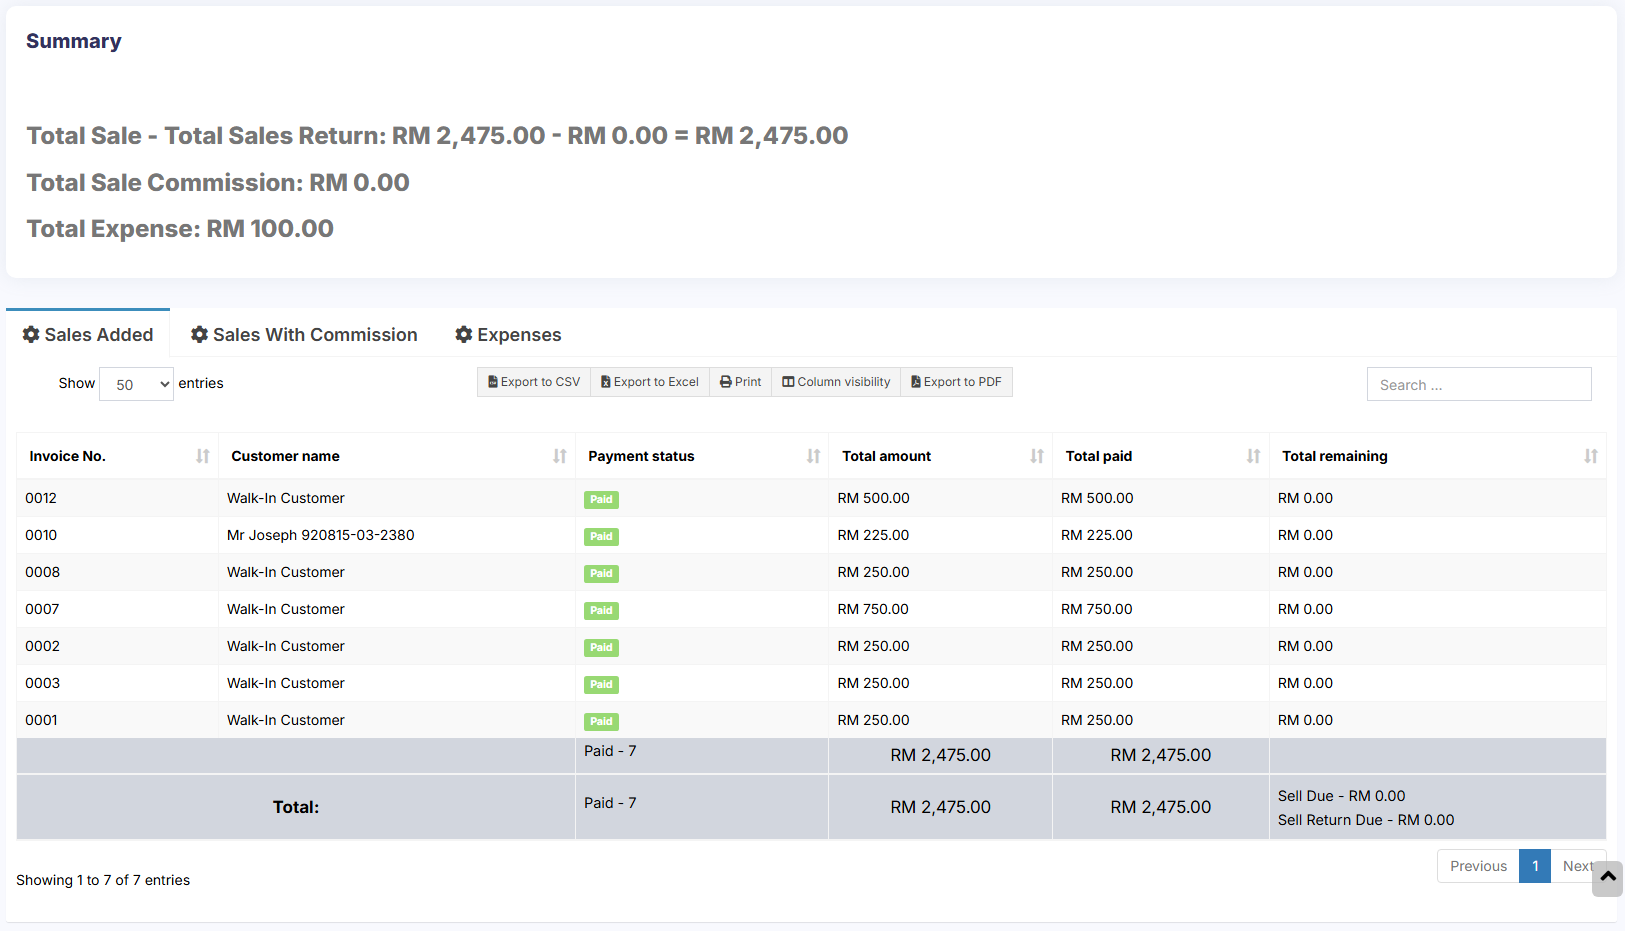Select page 1 in pagination
The image size is (1625, 931).
(x=1534, y=866)
